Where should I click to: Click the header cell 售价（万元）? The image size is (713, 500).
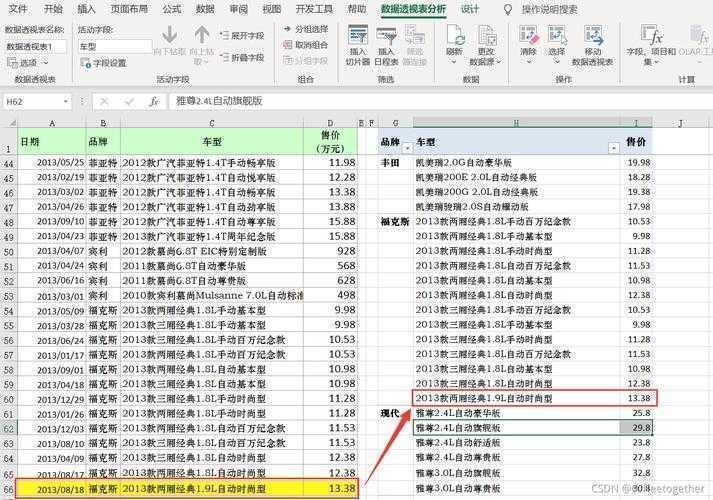tap(331, 141)
